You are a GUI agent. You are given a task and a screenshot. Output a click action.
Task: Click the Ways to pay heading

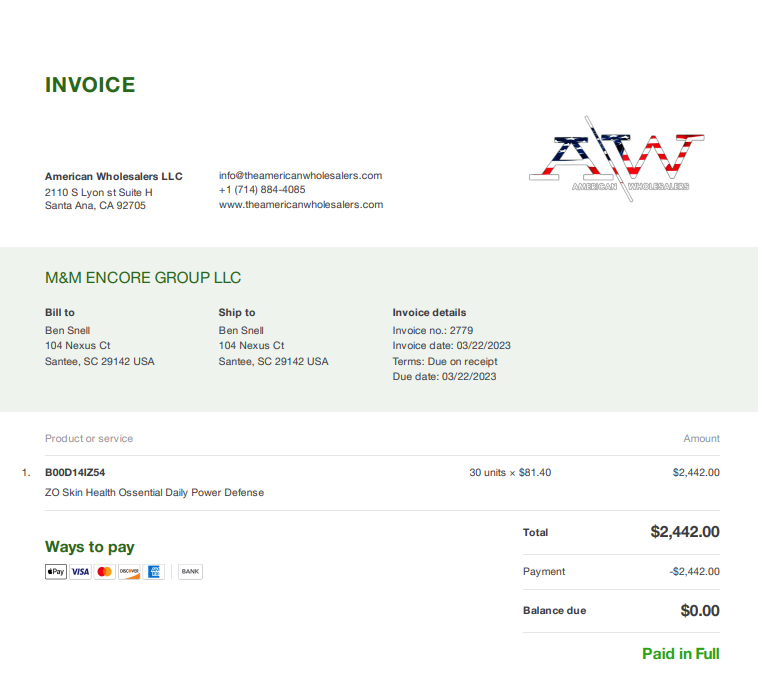pos(89,547)
